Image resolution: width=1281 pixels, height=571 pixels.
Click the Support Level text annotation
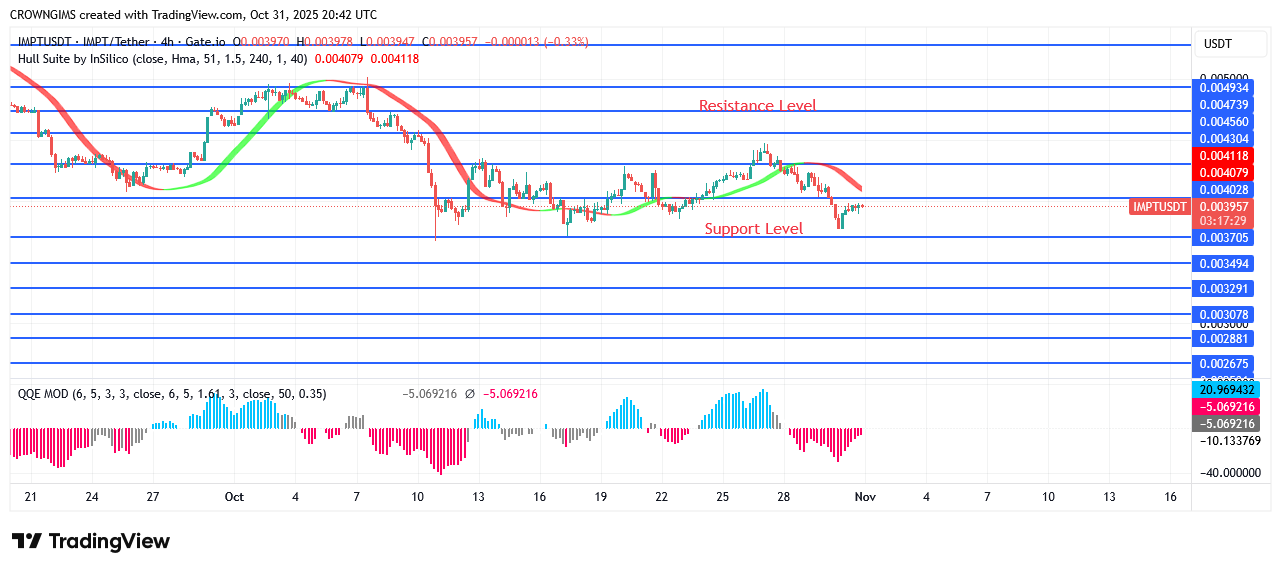tap(754, 229)
